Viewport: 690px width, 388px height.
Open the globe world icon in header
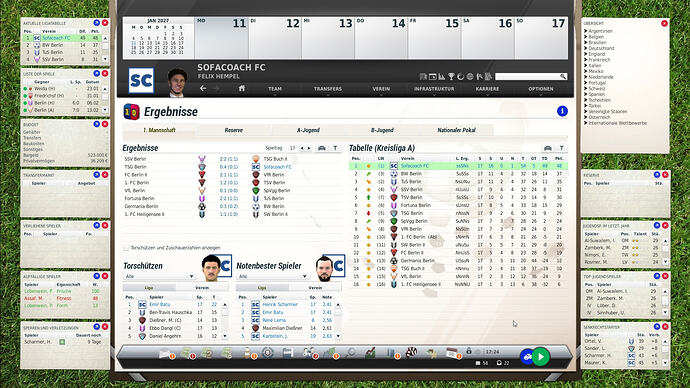pos(470,77)
